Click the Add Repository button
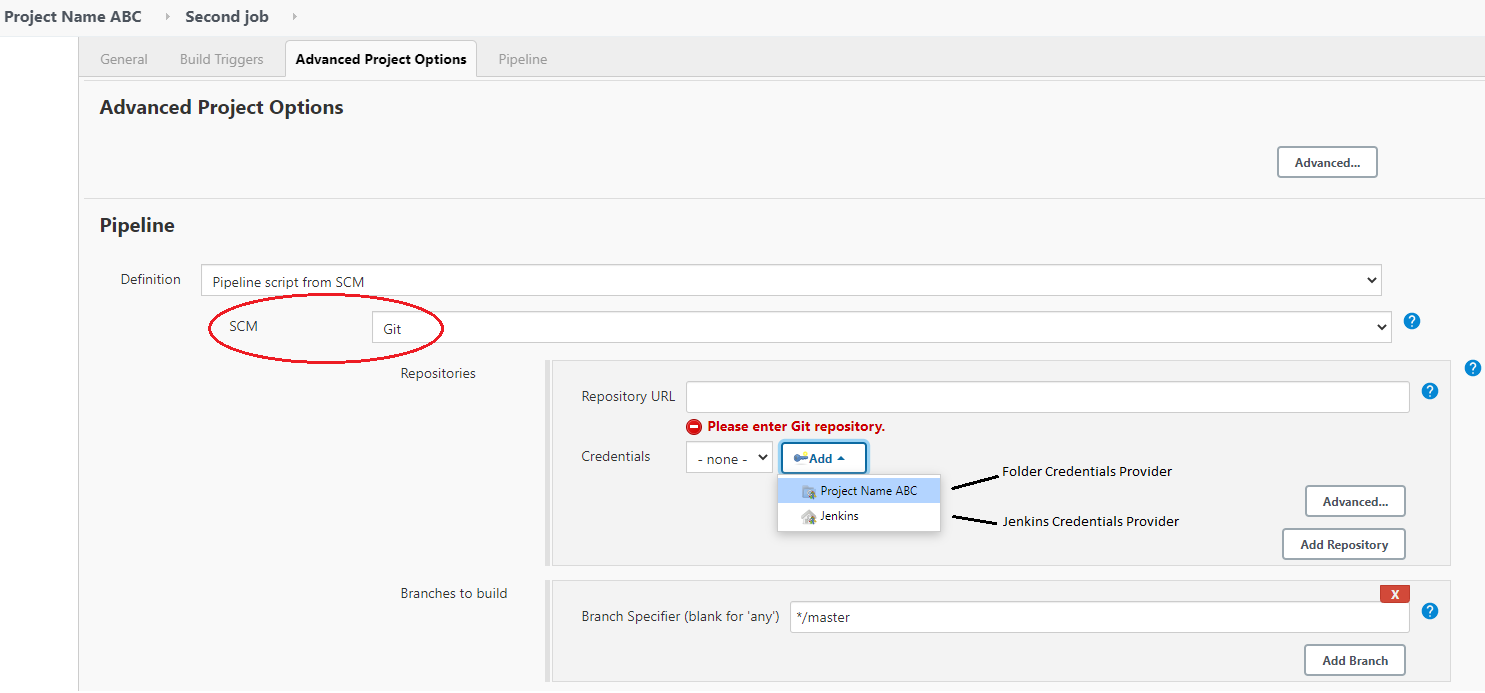This screenshot has width=1485, height=693. pos(1343,544)
